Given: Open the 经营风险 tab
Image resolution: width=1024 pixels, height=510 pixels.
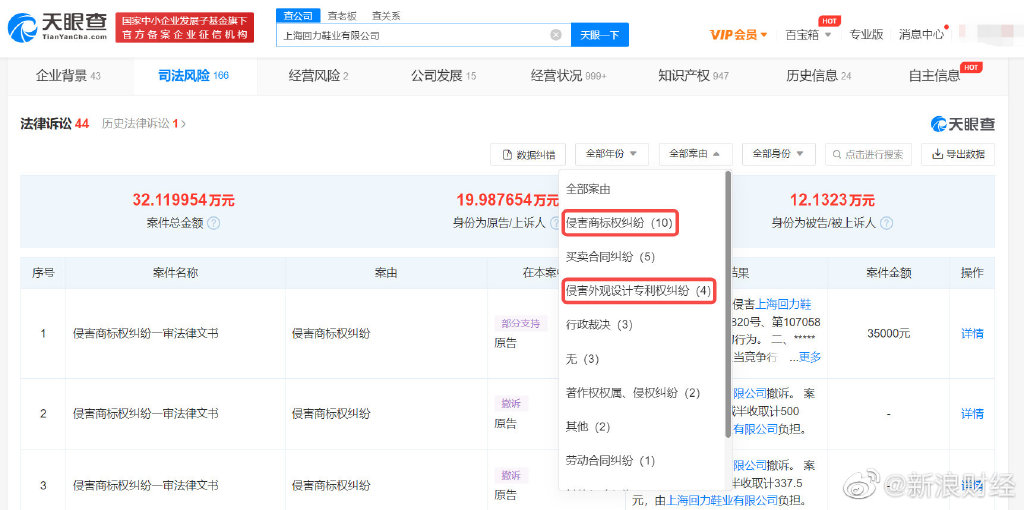Looking at the screenshot, I should [x=318, y=76].
